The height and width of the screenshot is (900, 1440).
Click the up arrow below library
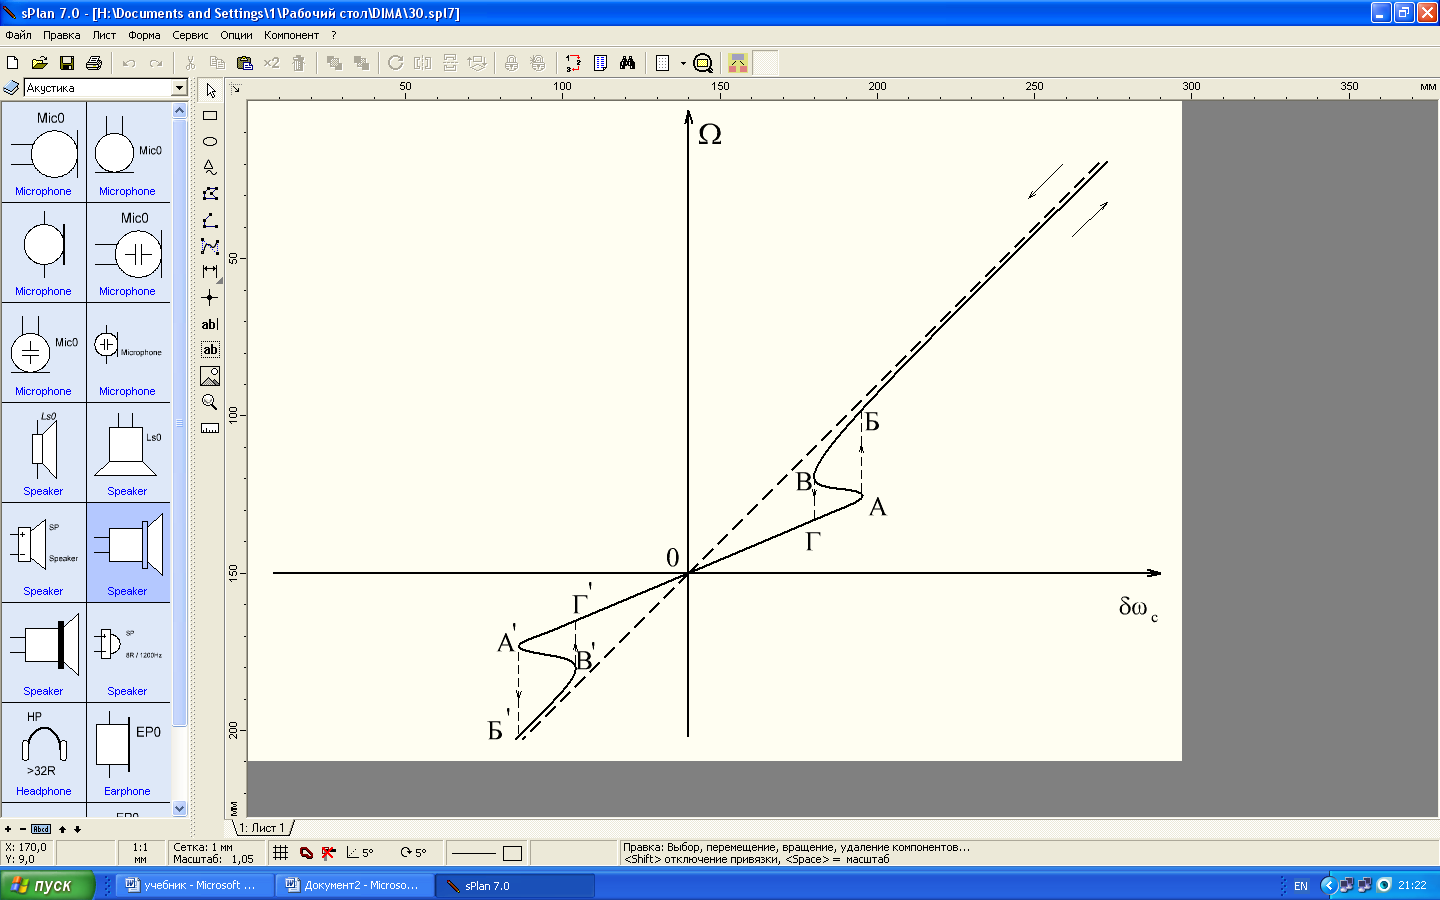click(x=62, y=829)
